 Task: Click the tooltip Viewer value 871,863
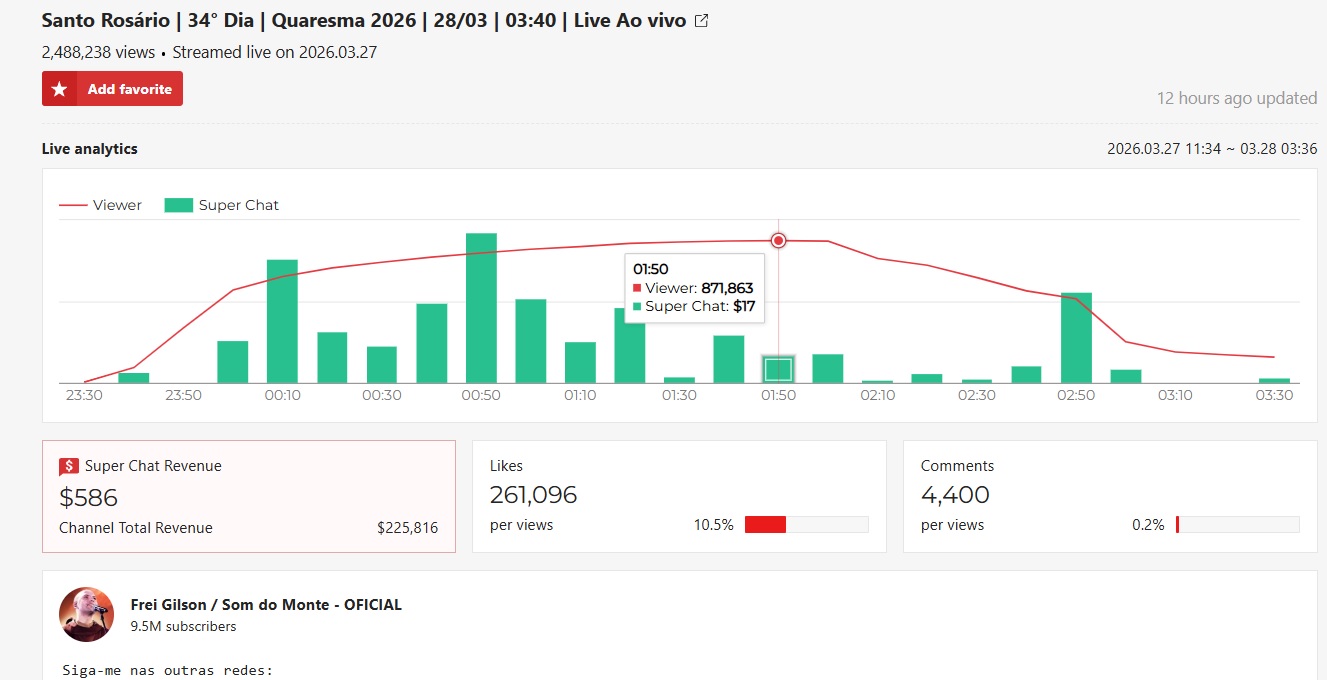click(x=727, y=288)
